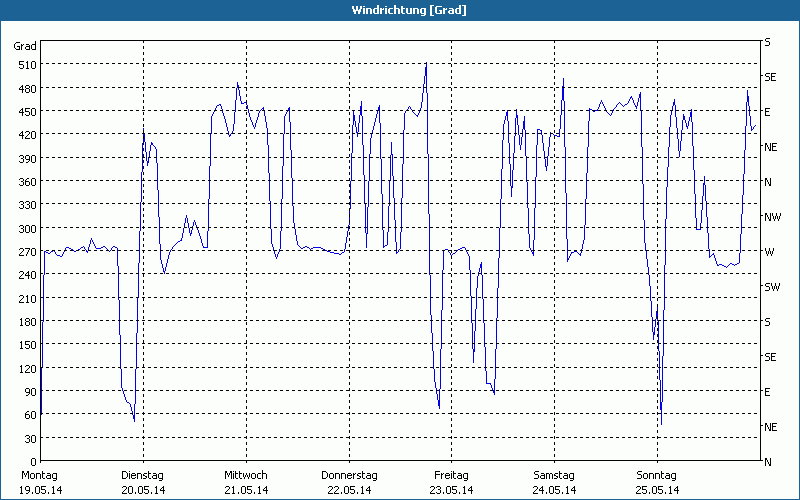Select the SW compass direction label
Viewport: 800px width, 500px height.
pyautogui.click(x=771, y=287)
